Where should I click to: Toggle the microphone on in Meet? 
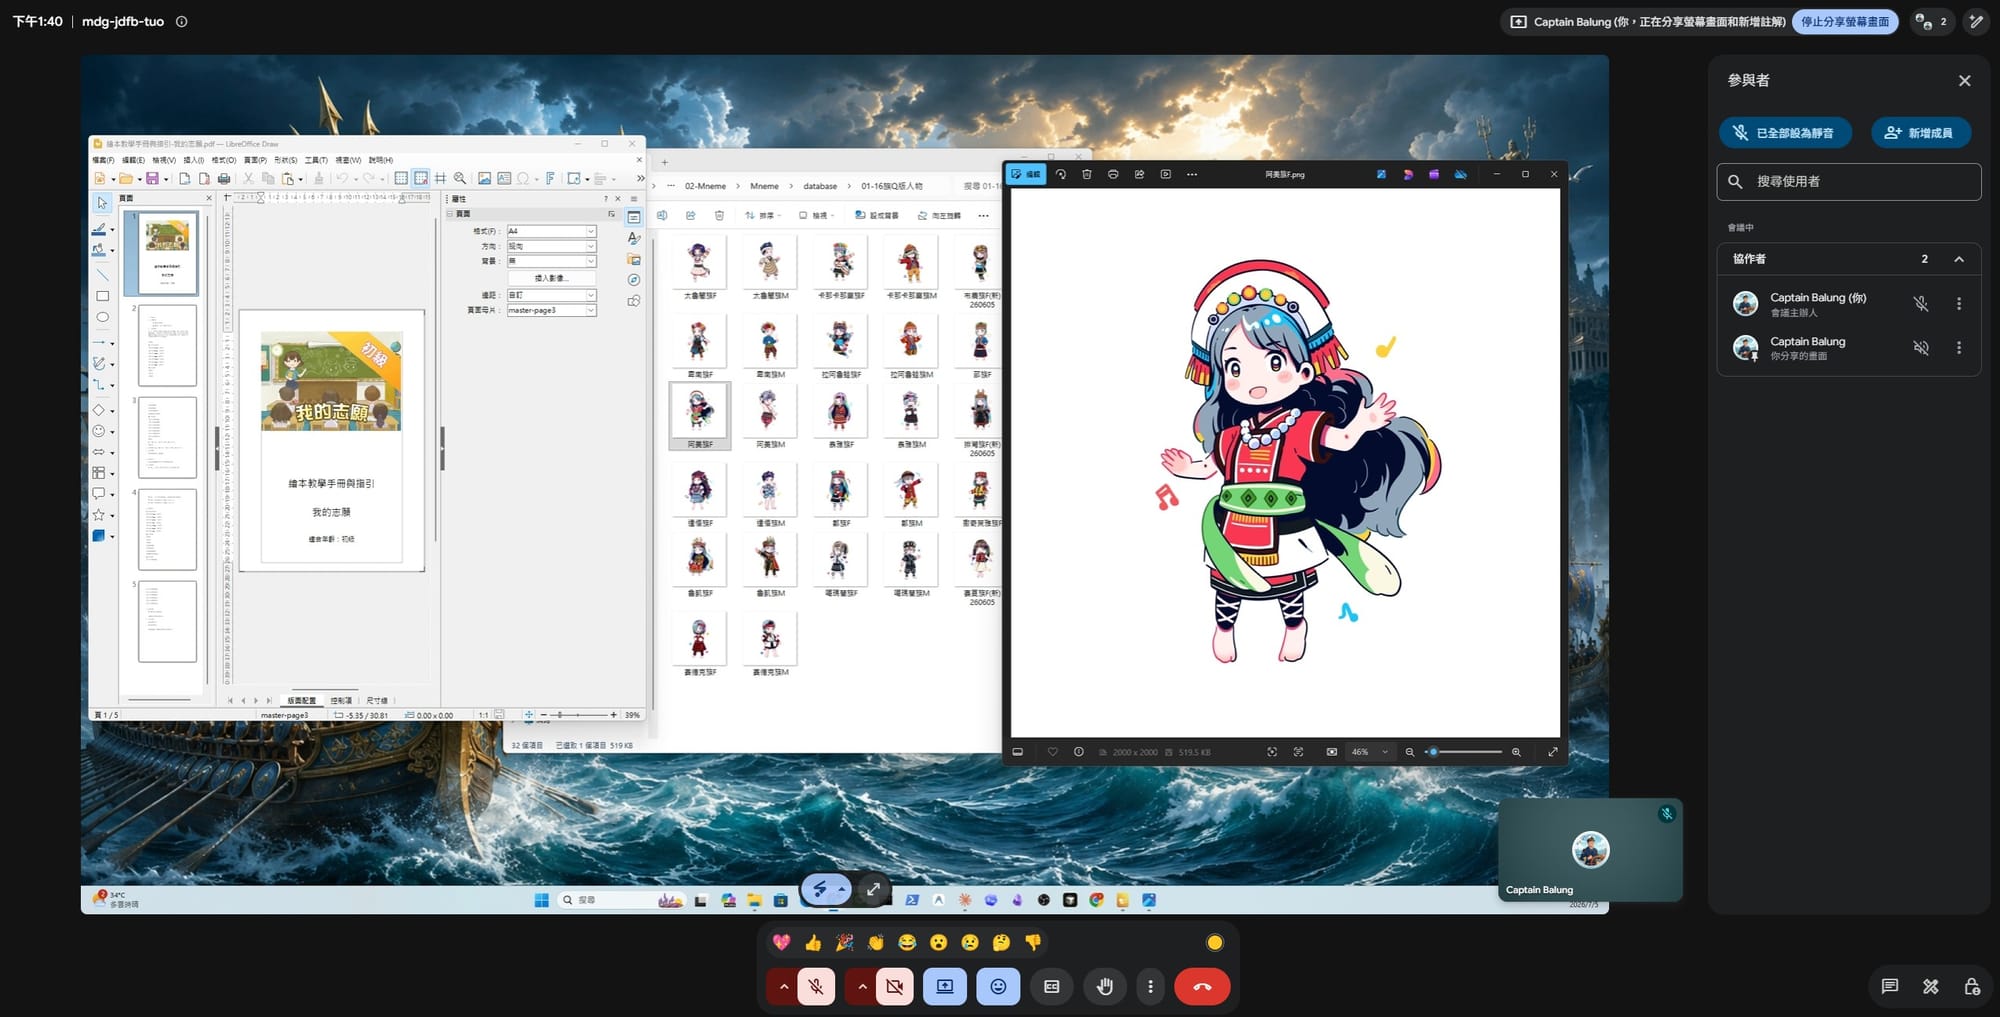pyautogui.click(x=816, y=987)
